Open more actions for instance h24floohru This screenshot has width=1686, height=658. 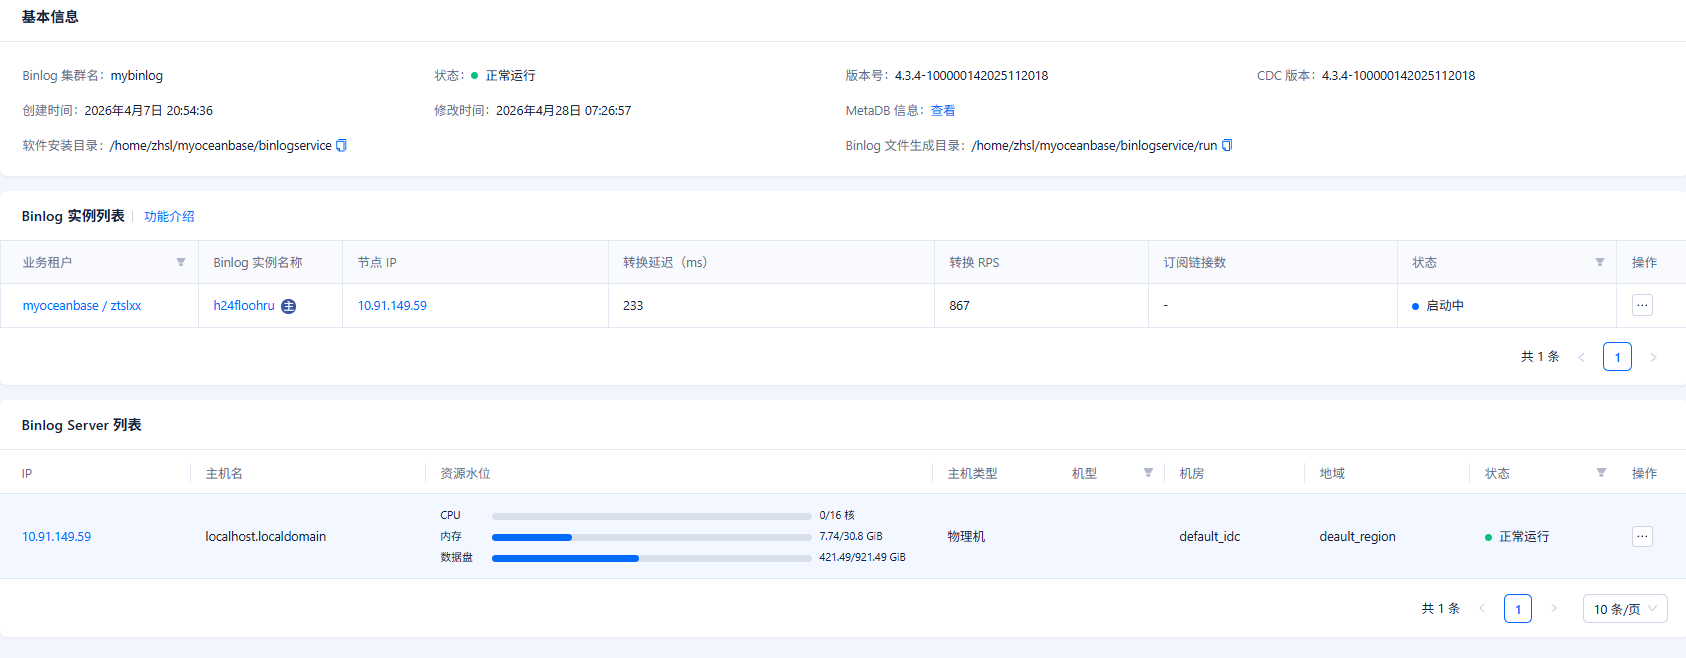coord(1642,306)
